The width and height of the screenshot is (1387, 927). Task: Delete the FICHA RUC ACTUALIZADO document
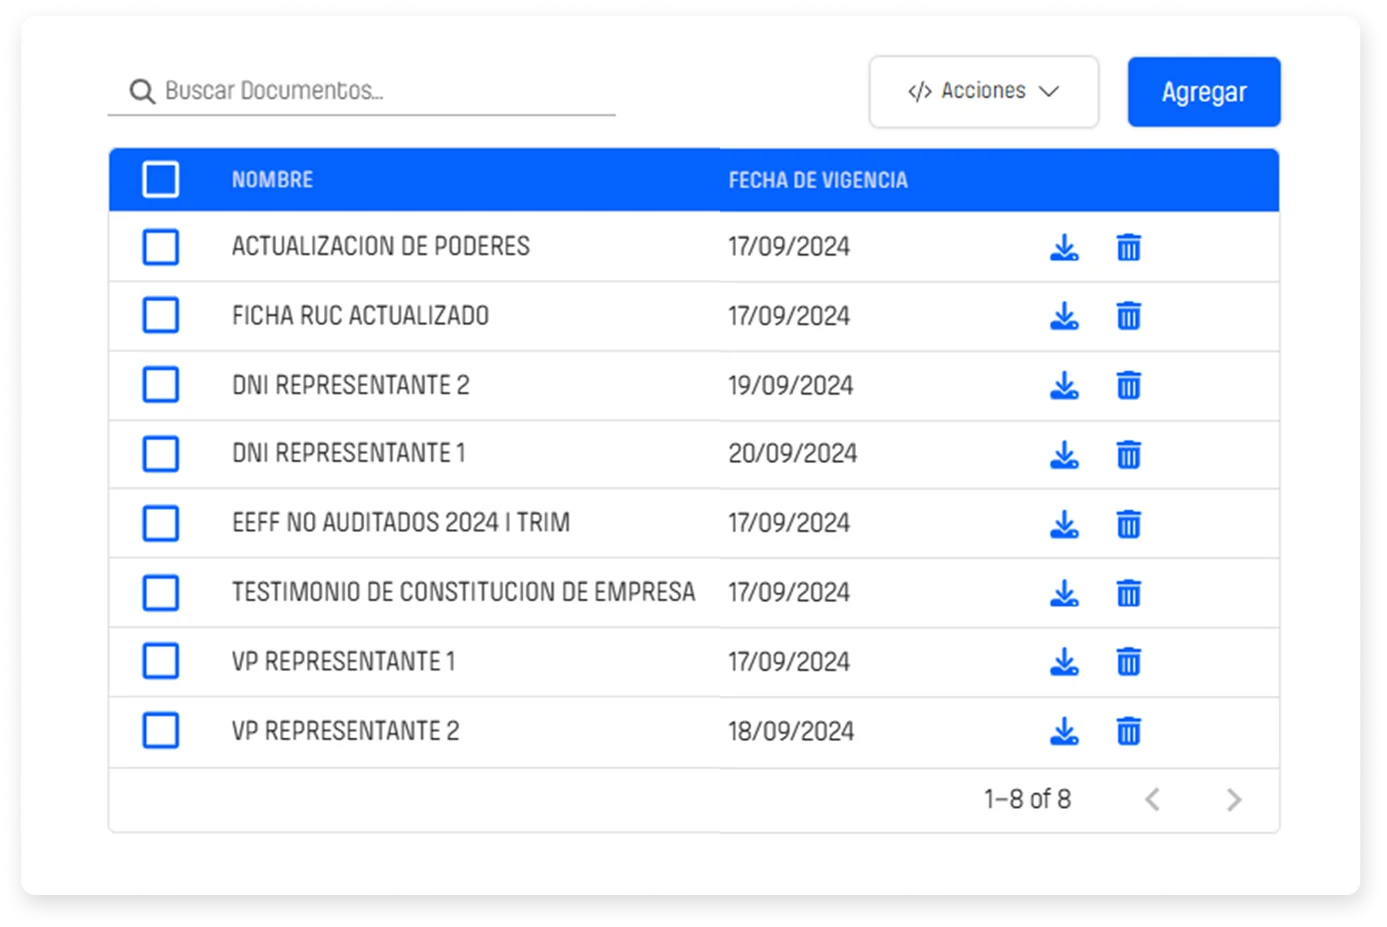coord(1128,316)
